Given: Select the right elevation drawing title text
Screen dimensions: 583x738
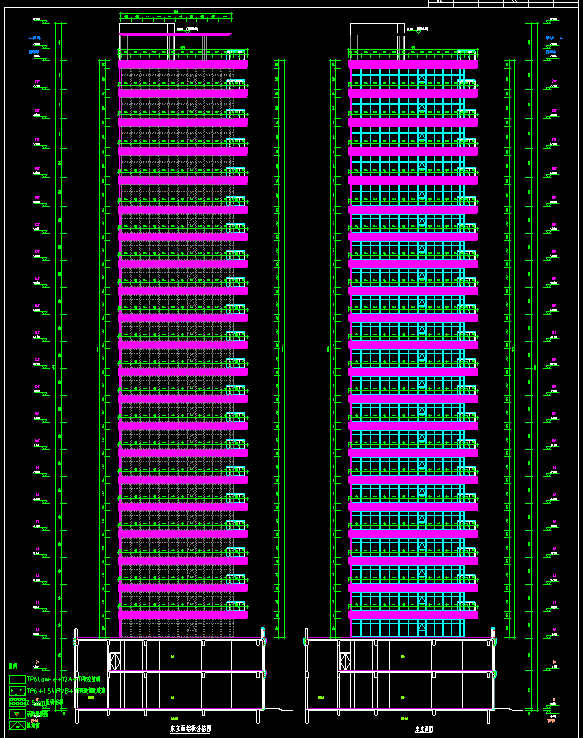Looking at the screenshot, I should click(424, 730).
